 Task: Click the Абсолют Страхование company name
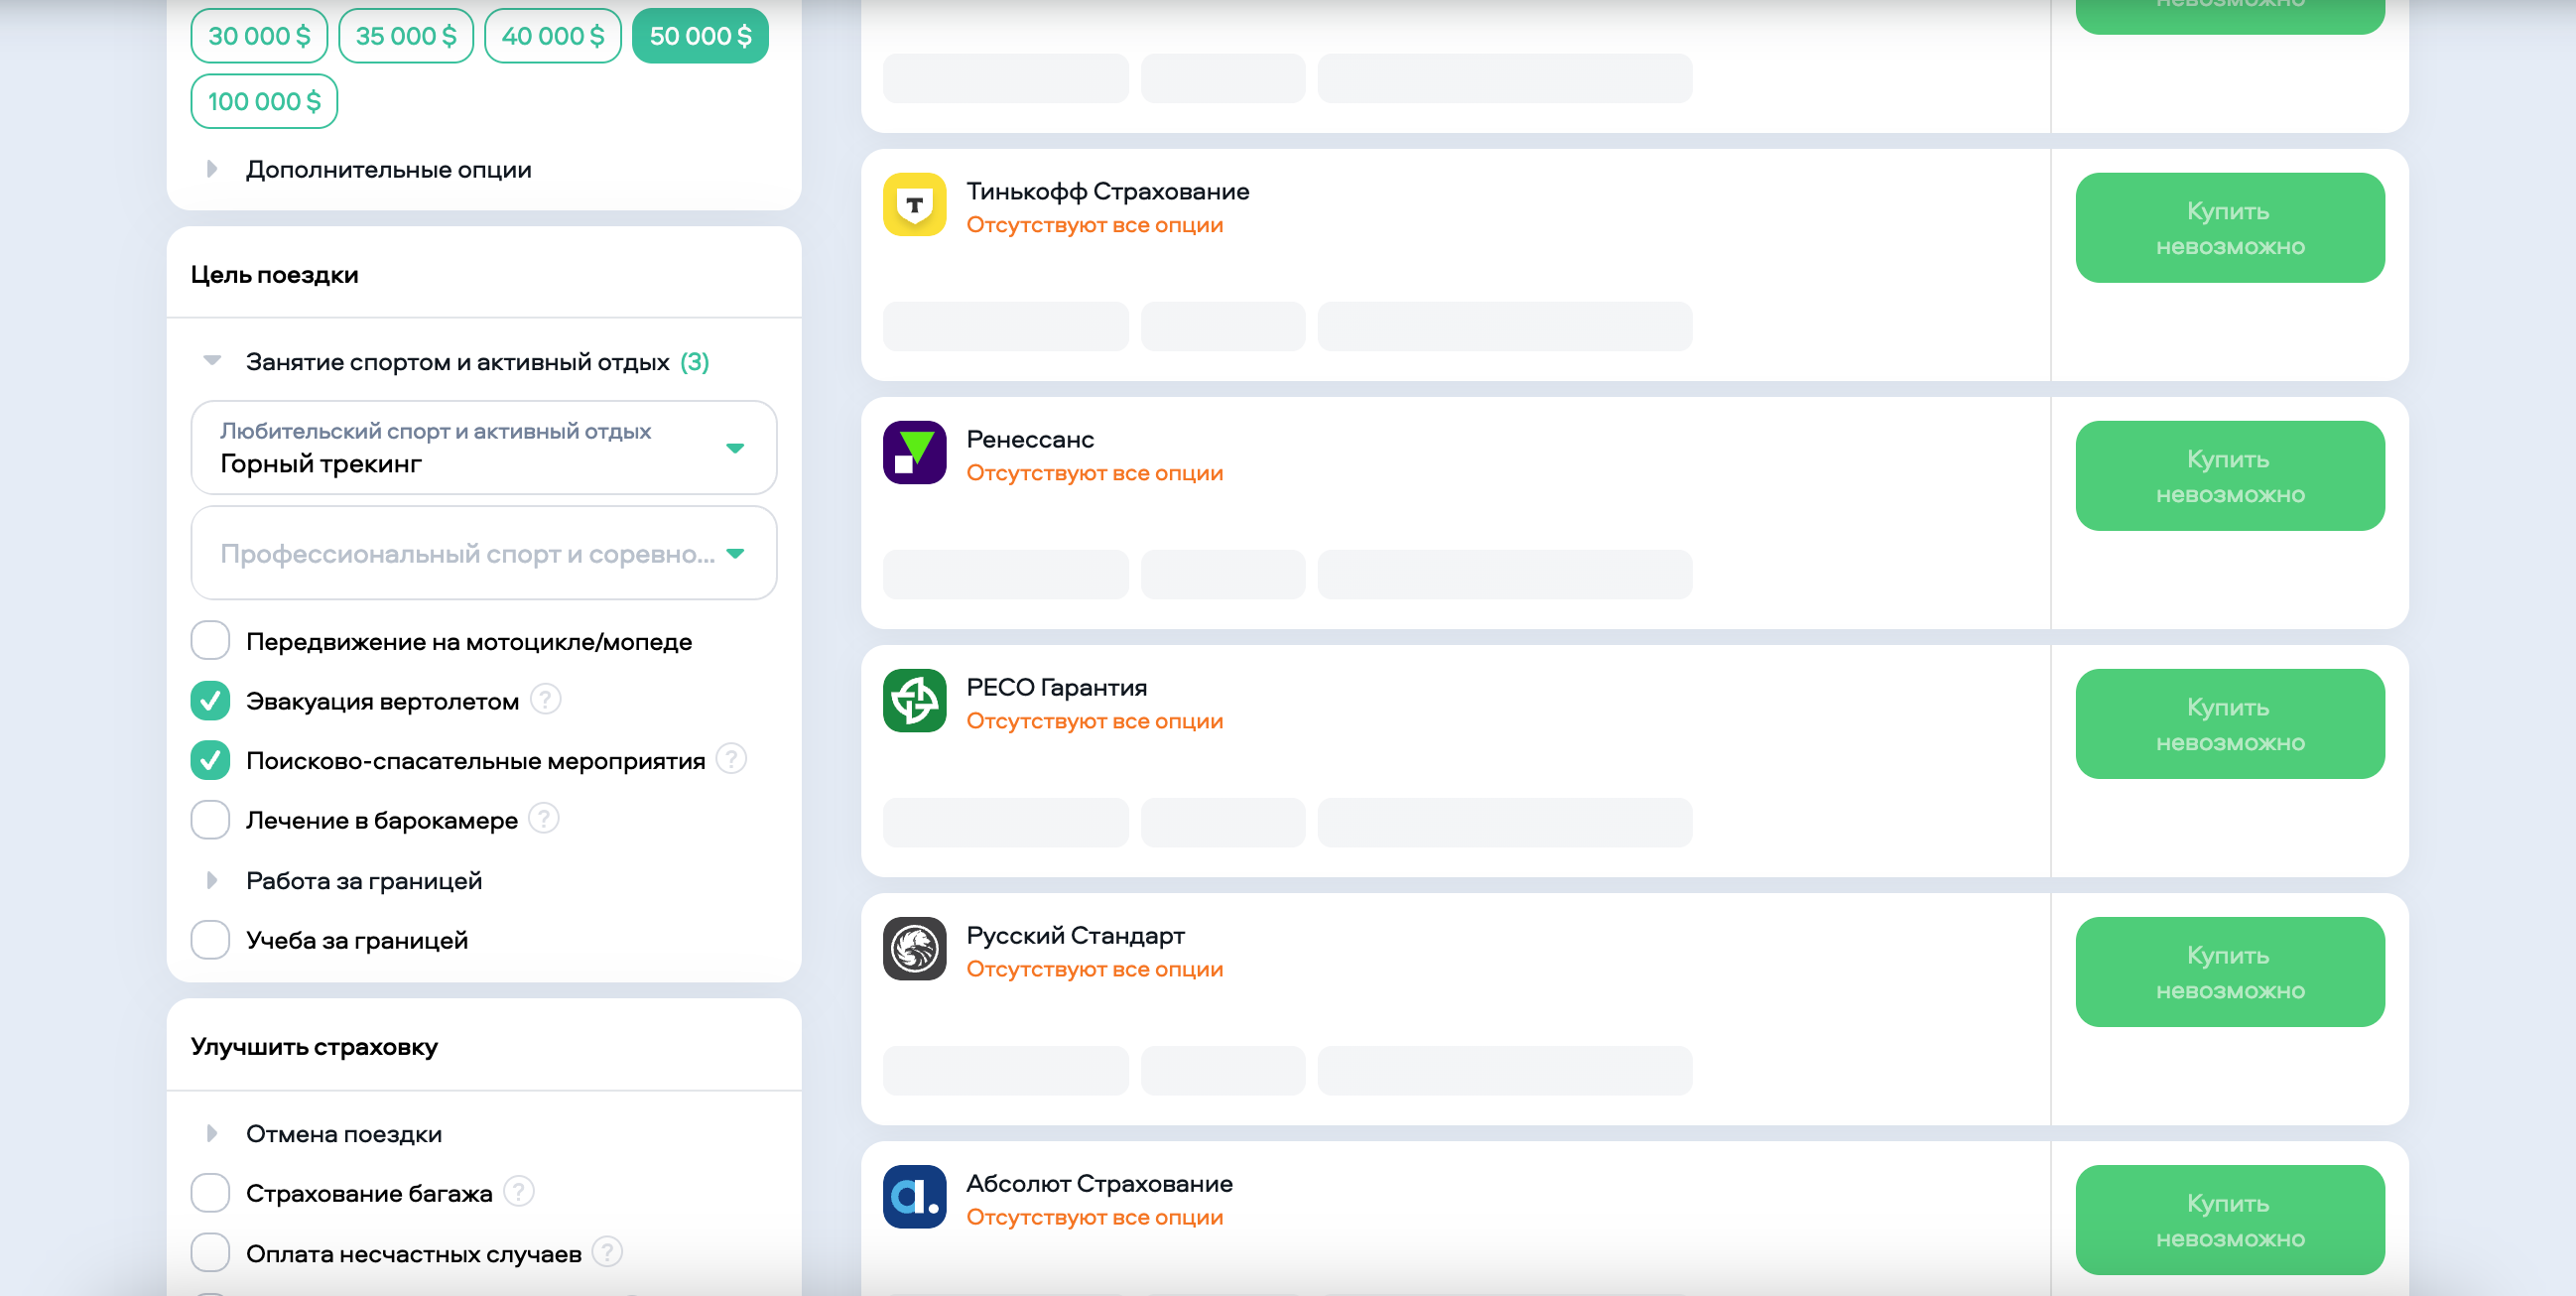point(1100,1183)
